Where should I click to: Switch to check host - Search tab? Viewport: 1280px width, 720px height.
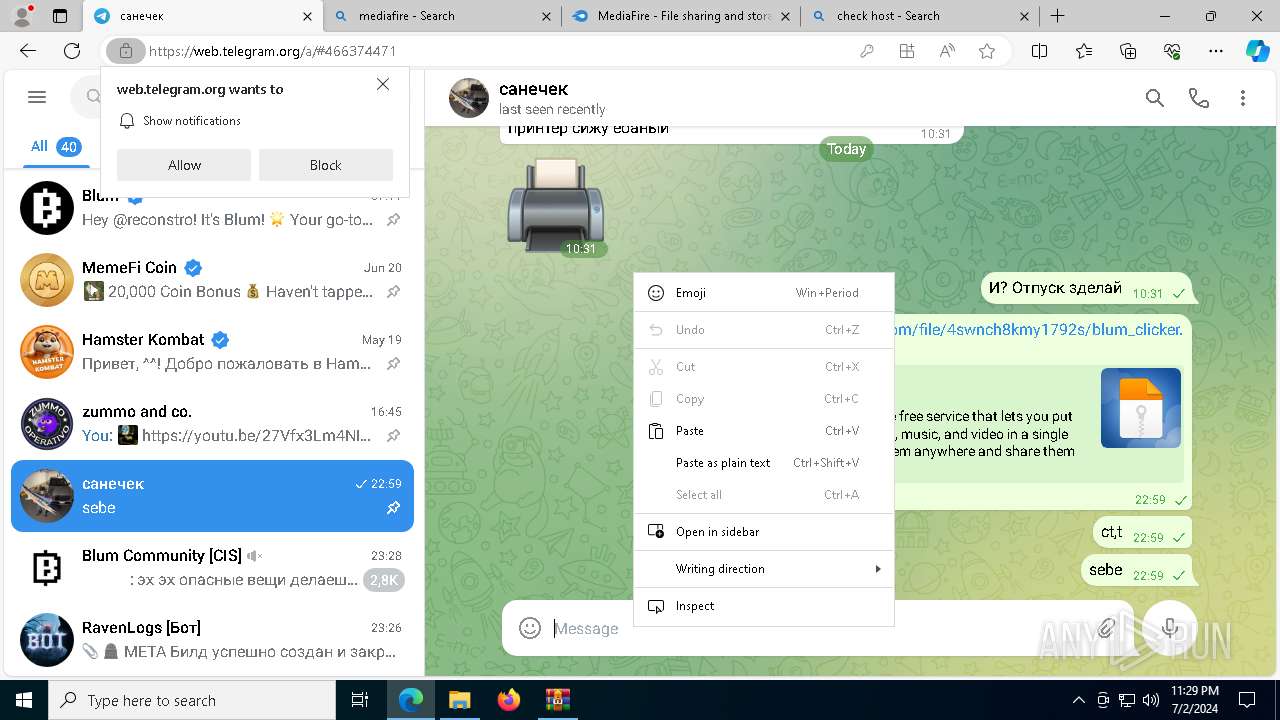coord(921,16)
